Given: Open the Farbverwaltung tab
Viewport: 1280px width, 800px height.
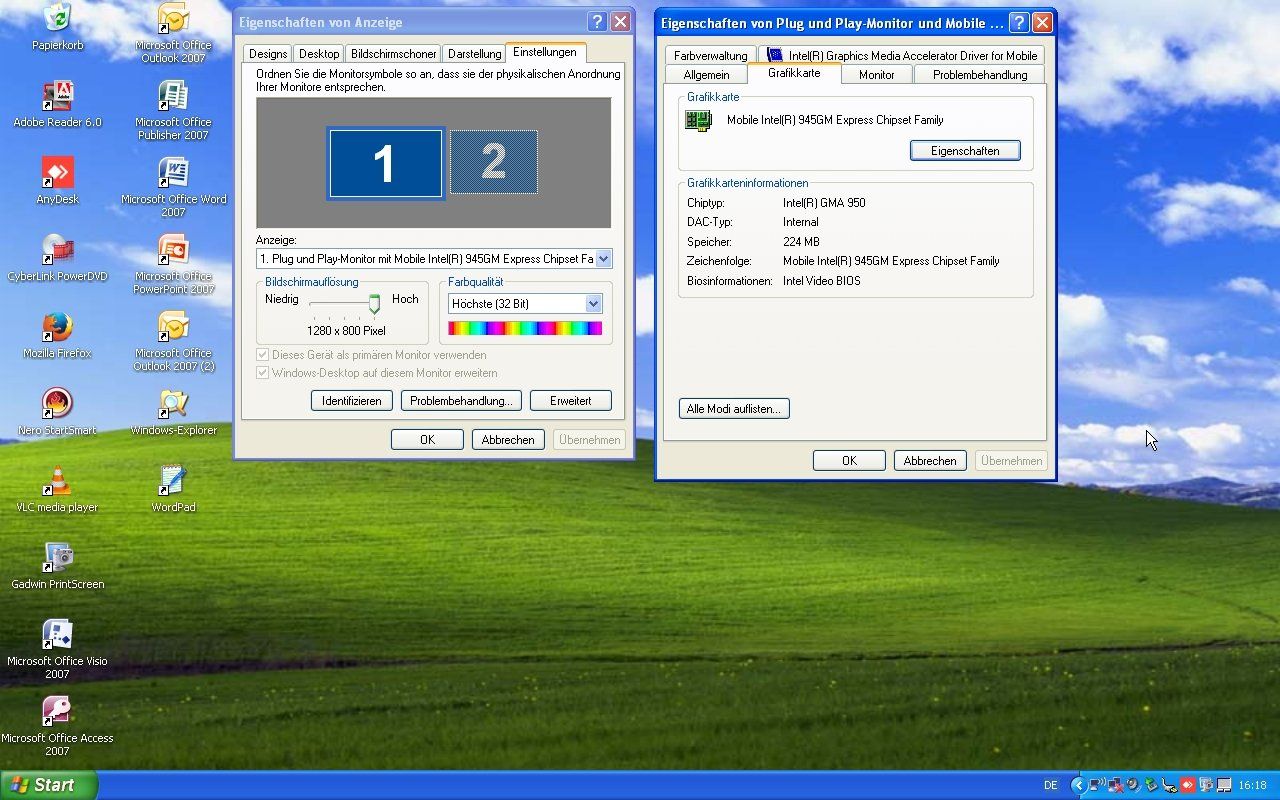Looking at the screenshot, I should click(x=710, y=56).
